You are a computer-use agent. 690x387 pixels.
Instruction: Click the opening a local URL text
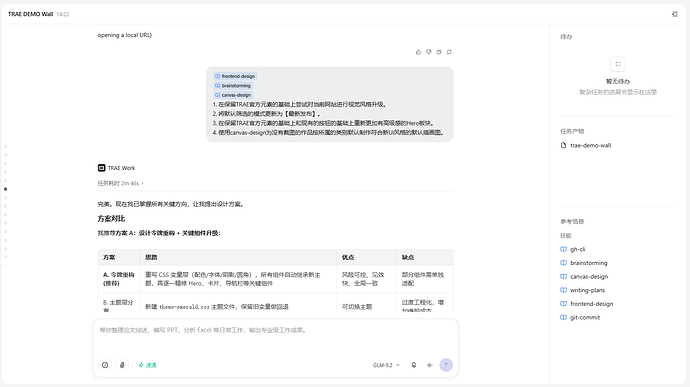(125, 35)
